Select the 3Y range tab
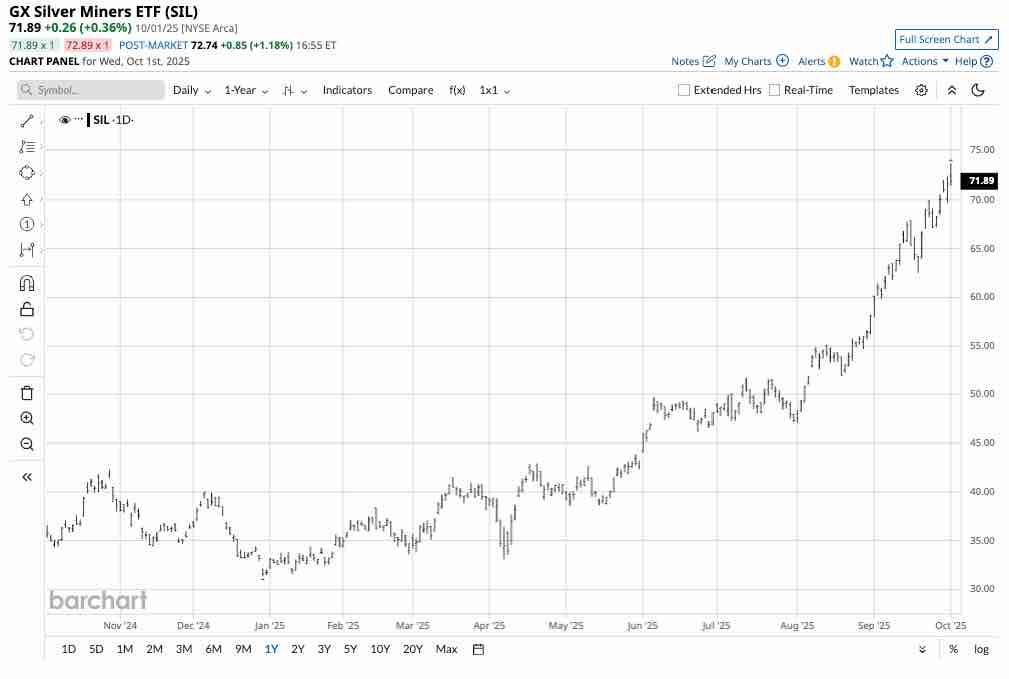The height and width of the screenshot is (679, 1009). tap(324, 649)
